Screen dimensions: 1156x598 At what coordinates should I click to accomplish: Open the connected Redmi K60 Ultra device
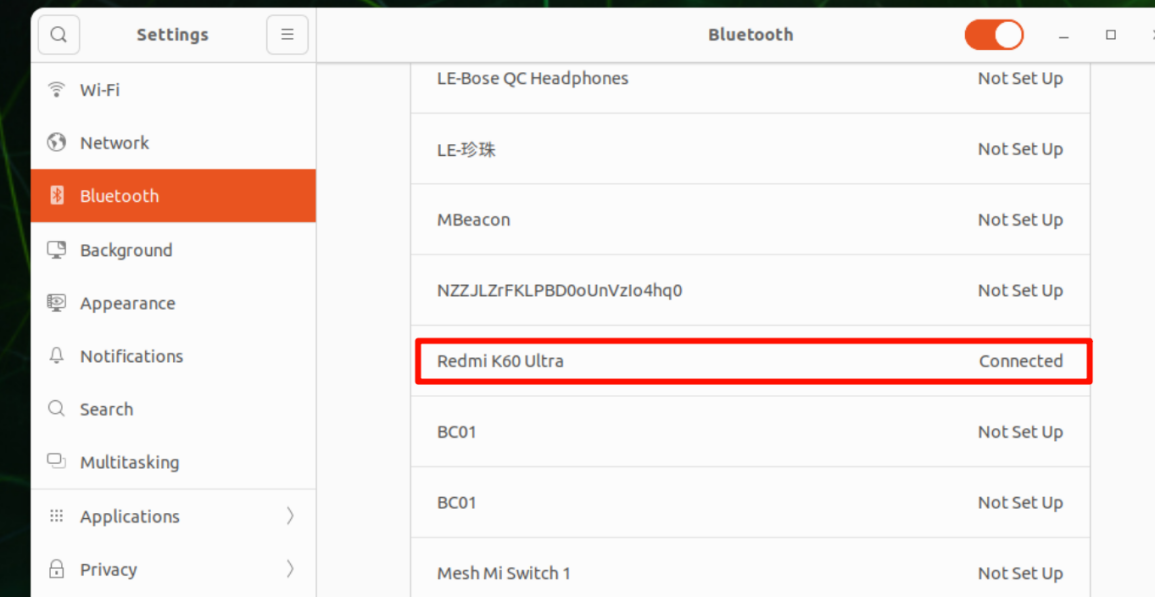point(750,361)
